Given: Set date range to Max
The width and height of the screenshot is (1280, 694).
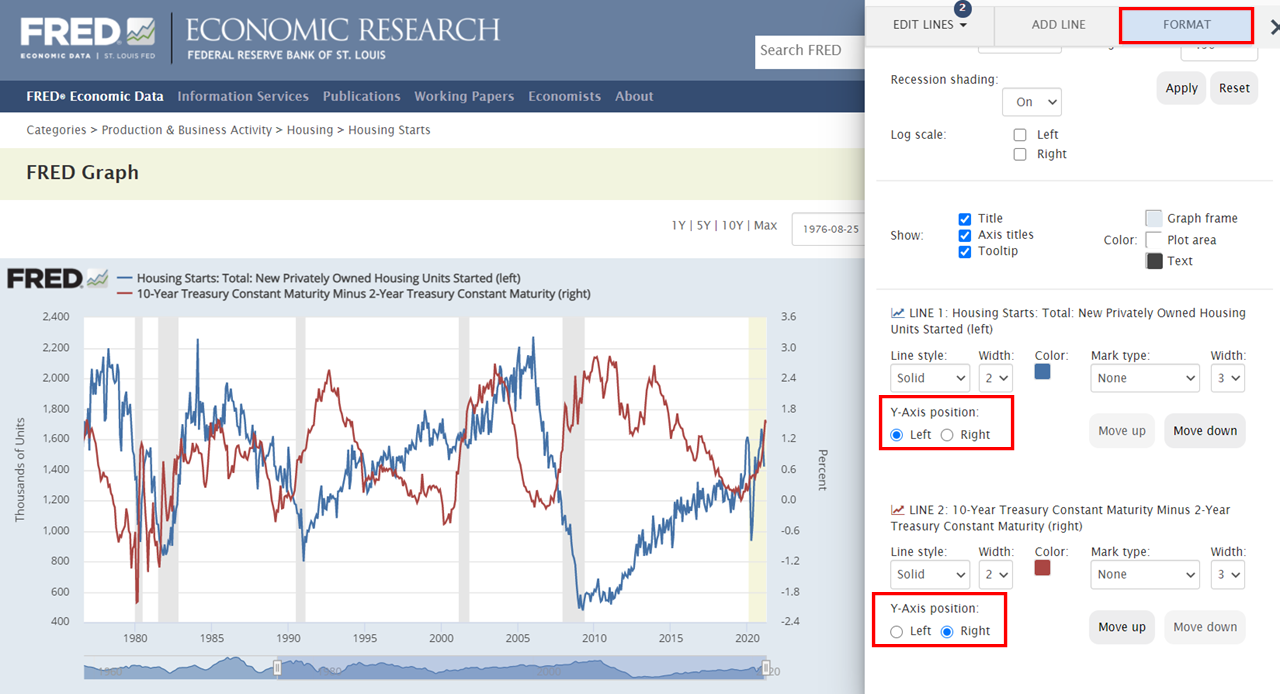Looking at the screenshot, I should point(765,226).
